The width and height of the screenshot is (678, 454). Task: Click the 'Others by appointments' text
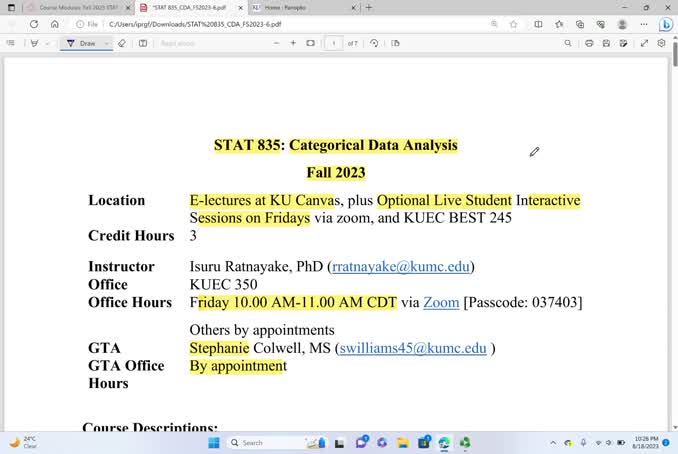[262, 330]
